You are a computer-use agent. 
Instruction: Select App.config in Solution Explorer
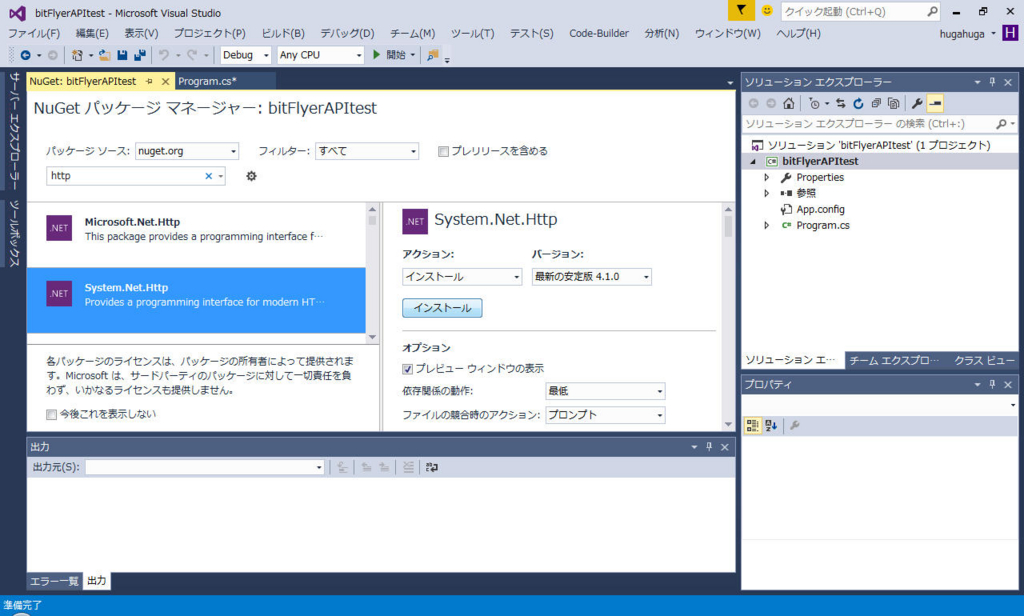coord(820,209)
